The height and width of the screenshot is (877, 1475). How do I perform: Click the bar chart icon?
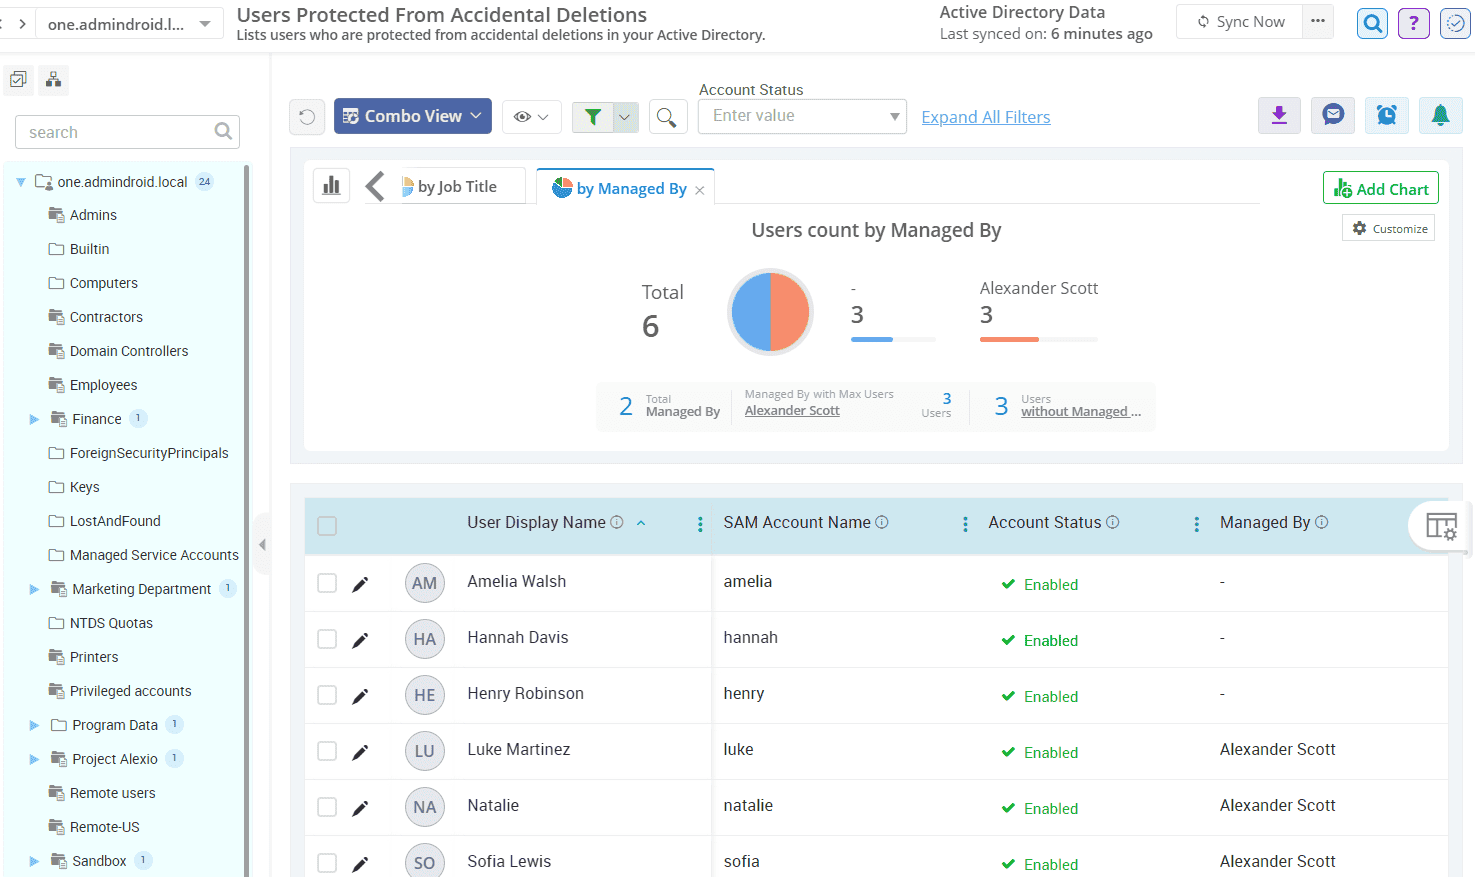coord(332,186)
